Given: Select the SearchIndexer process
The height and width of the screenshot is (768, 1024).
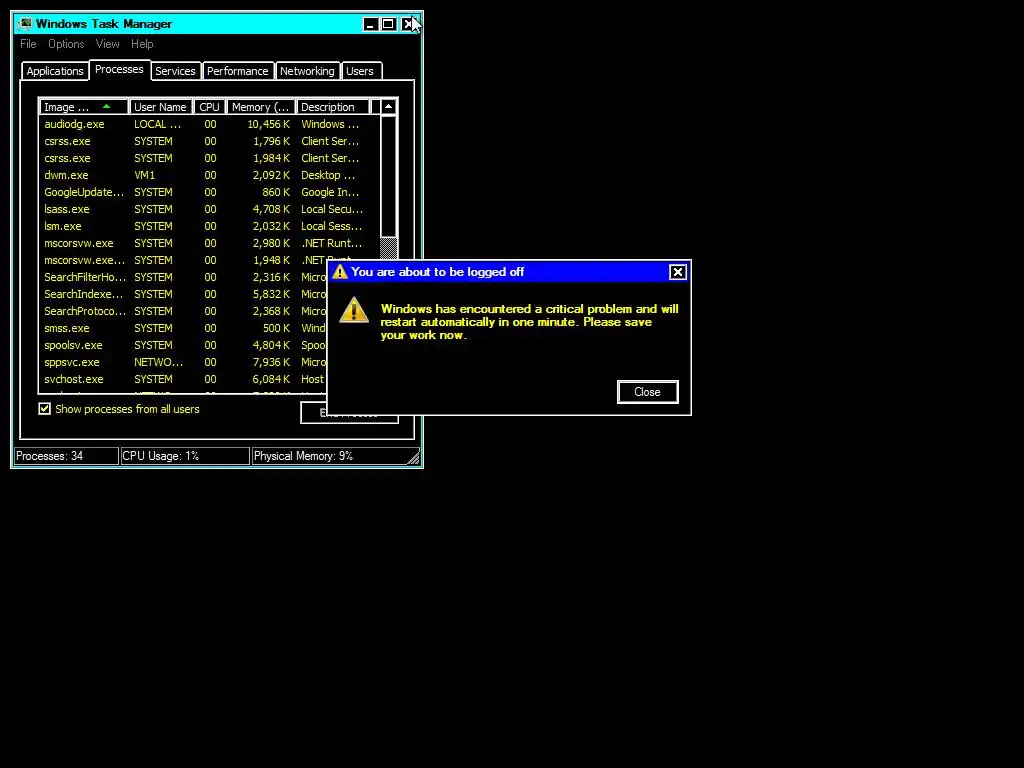Looking at the screenshot, I should (x=183, y=294).
